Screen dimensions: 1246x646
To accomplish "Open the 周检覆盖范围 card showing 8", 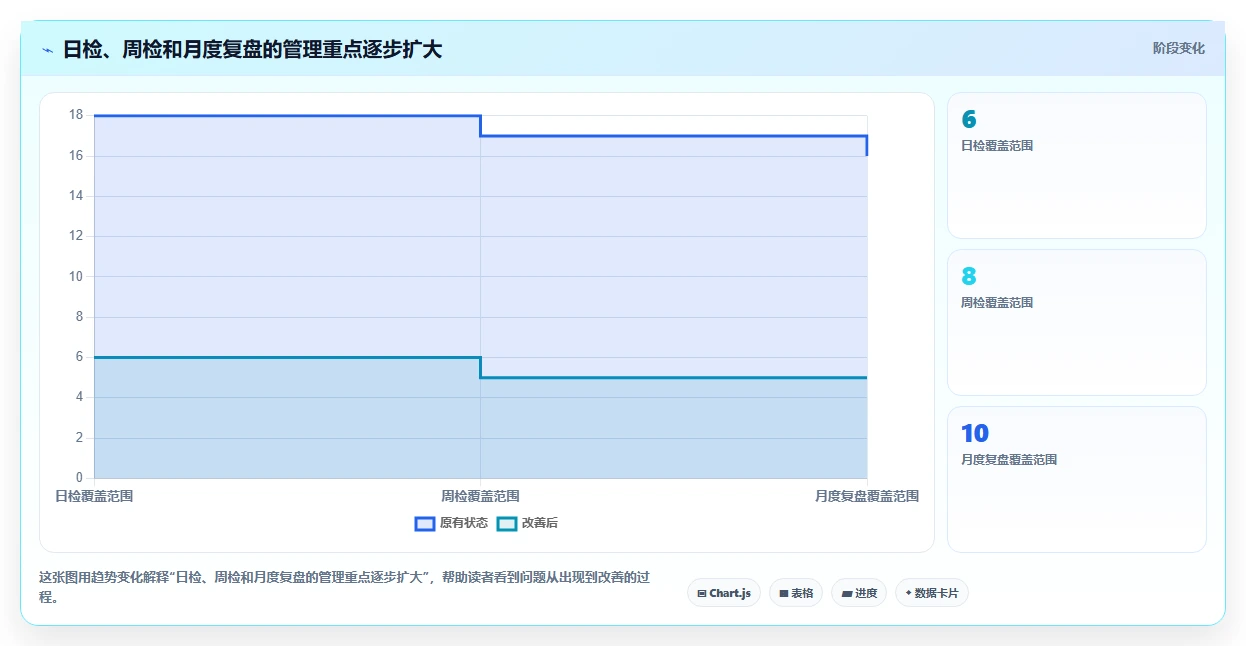I will click(1077, 322).
